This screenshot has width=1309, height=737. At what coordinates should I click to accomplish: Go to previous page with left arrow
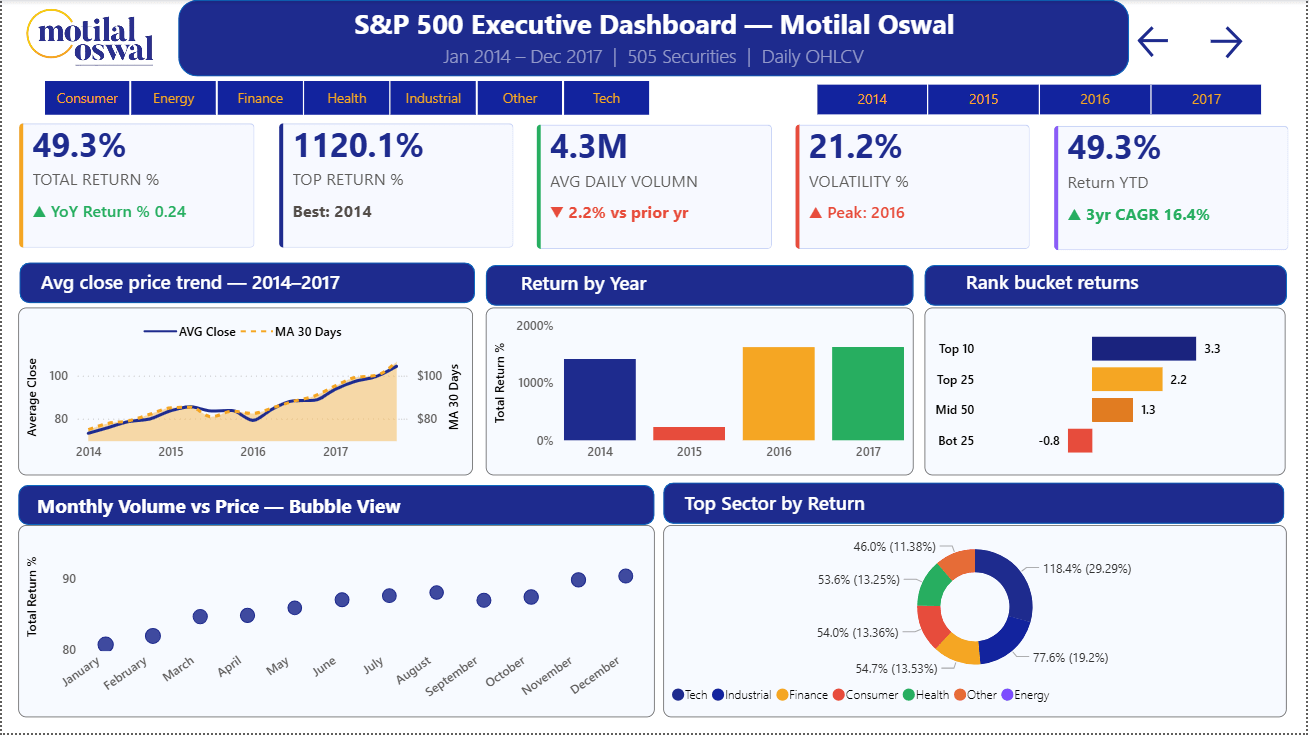pyautogui.click(x=1153, y=41)
